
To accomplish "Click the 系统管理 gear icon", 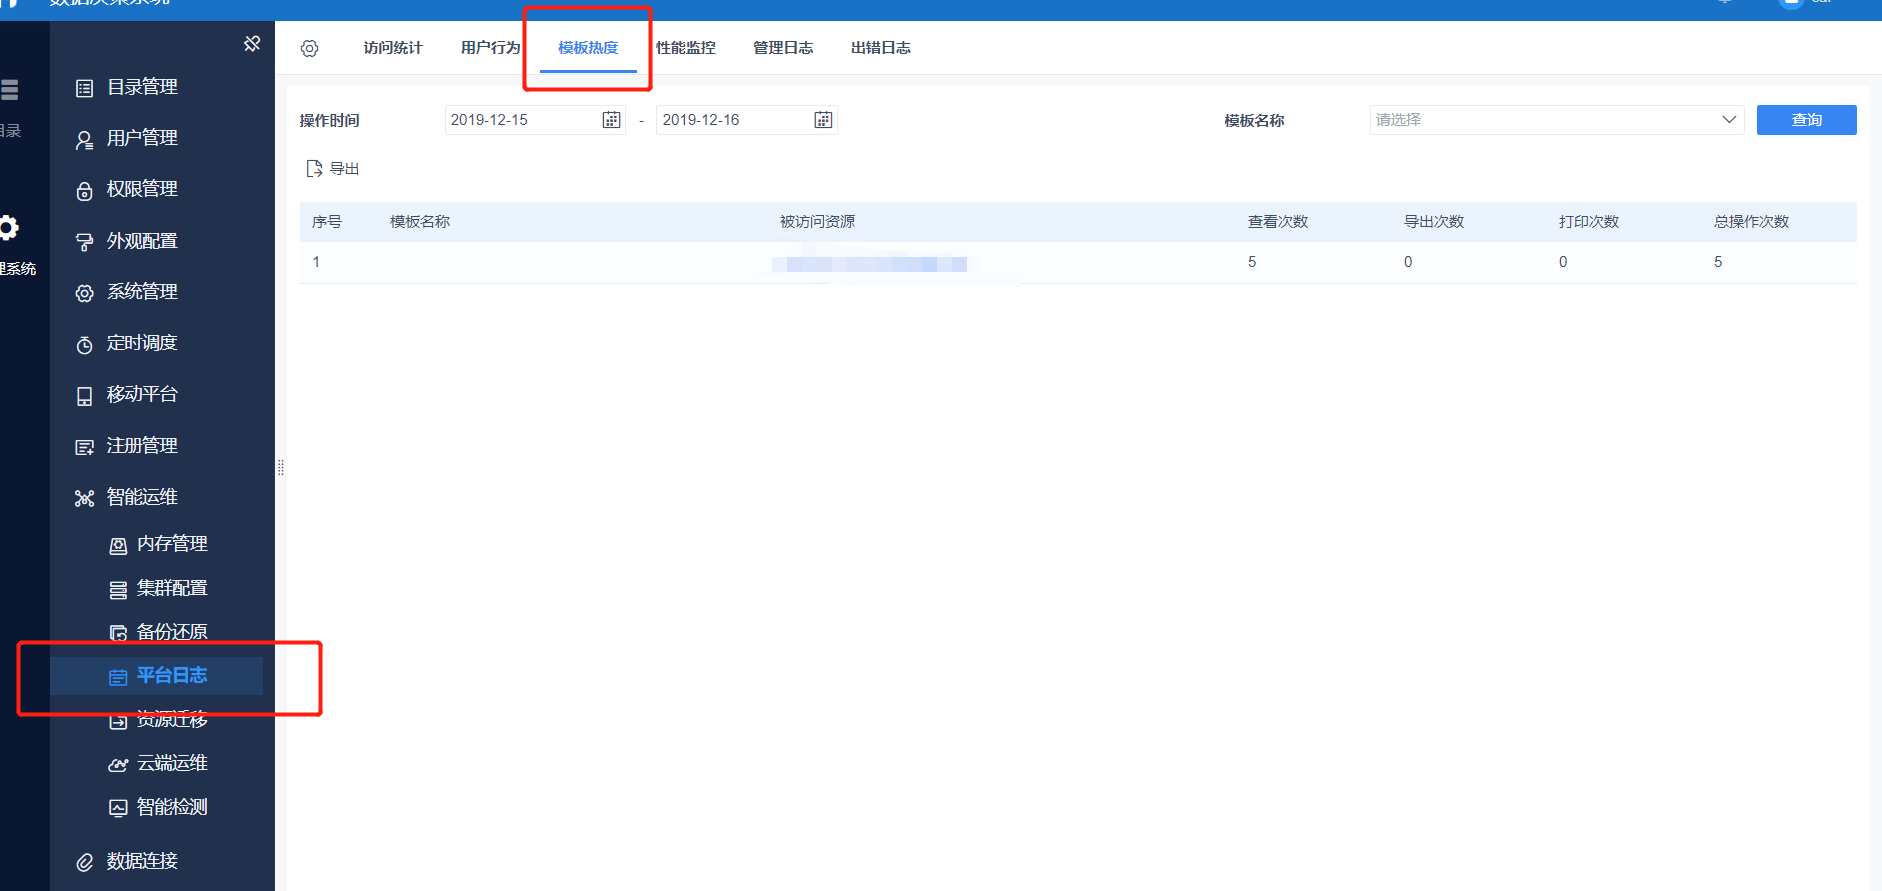I will pos(85,293).
